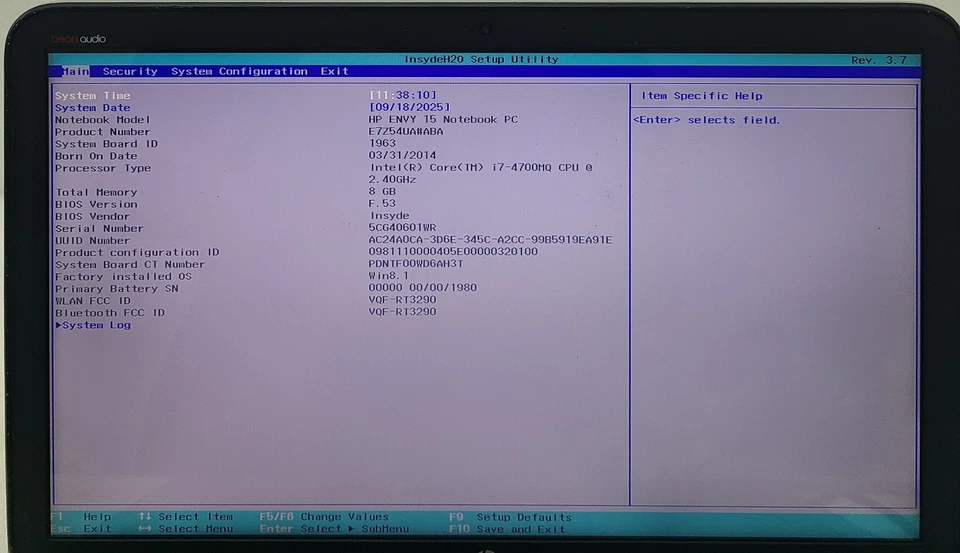Click the F5/F6 Change Values hint
960x553 pixels.
pos(324,517)
